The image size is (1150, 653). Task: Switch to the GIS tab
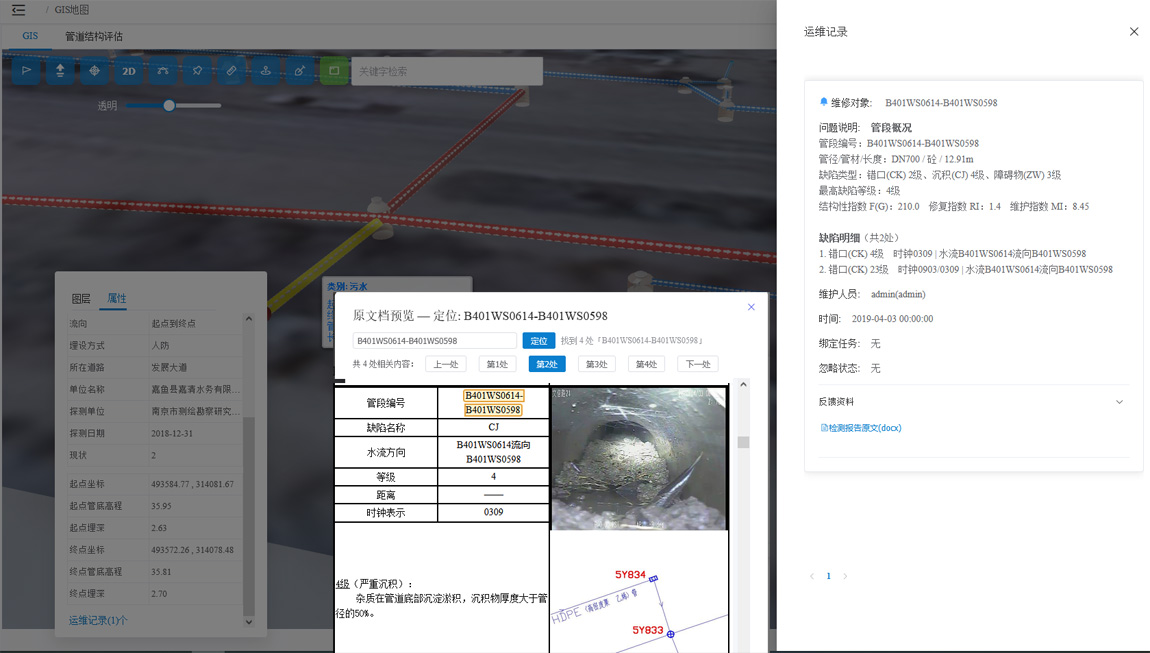(30, 36)
